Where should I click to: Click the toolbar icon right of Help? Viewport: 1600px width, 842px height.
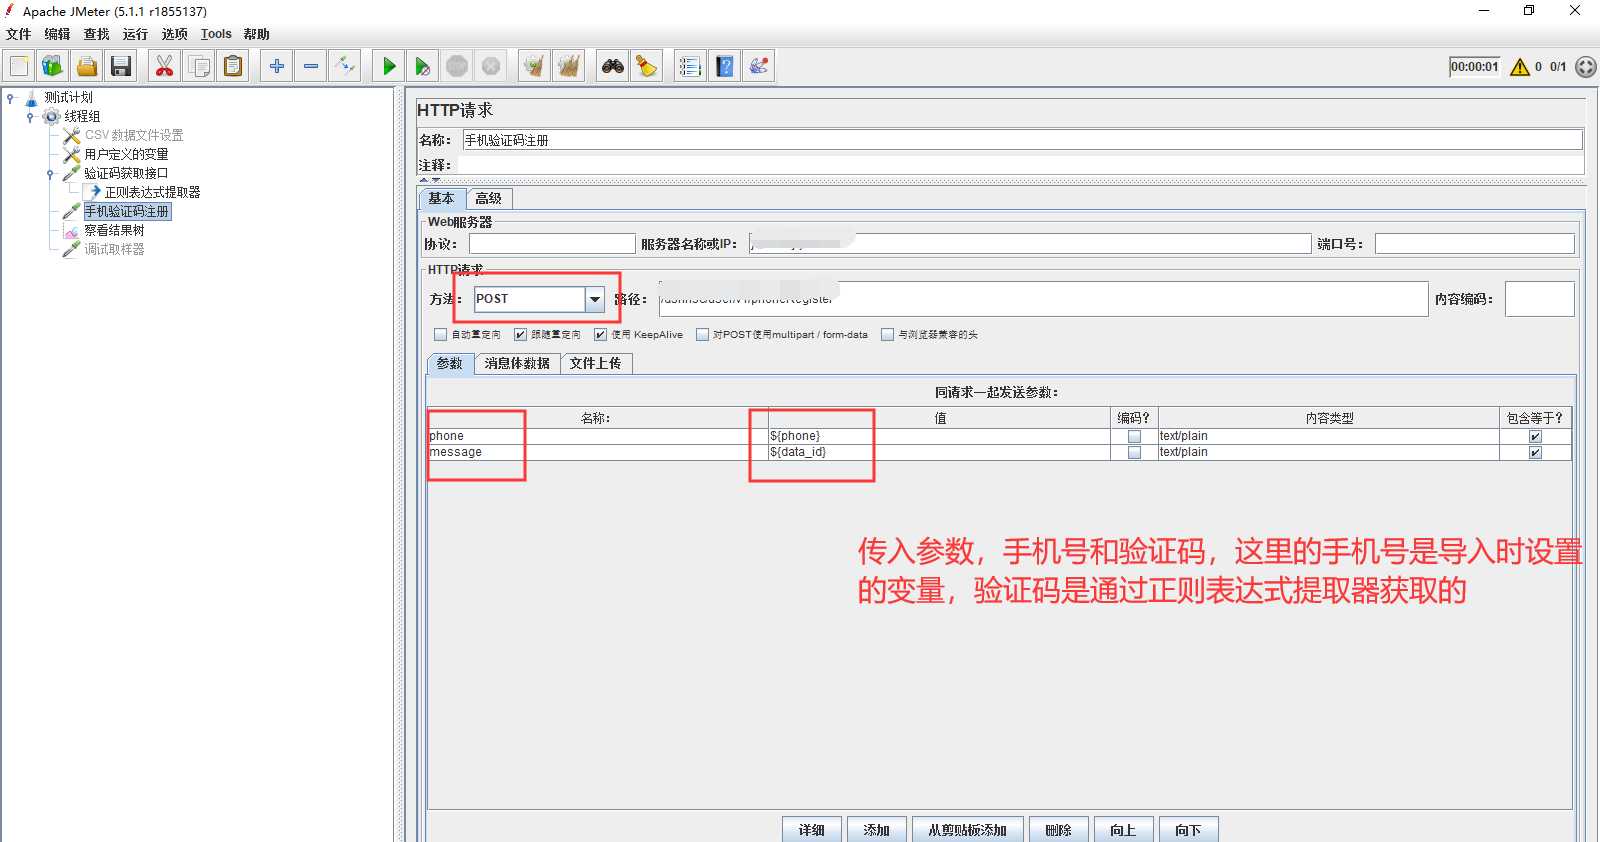click(759, 67)
